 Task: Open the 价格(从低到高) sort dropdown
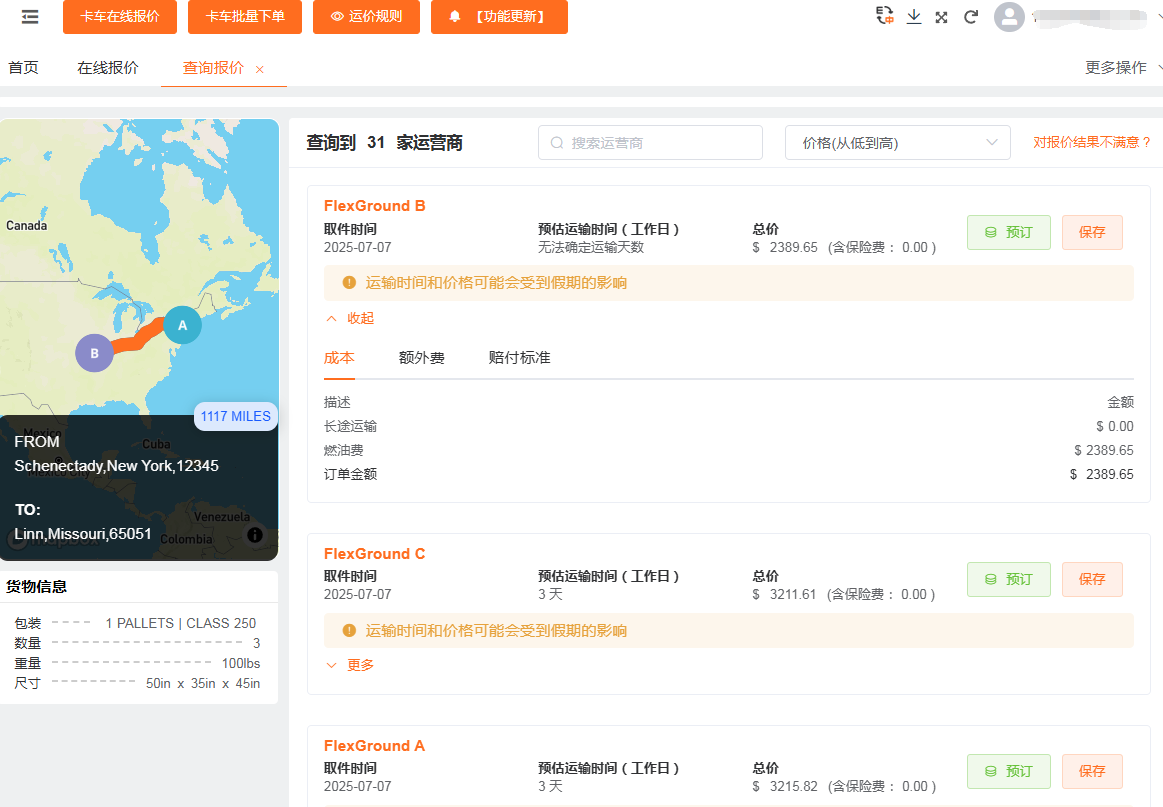tap(897, 142)
